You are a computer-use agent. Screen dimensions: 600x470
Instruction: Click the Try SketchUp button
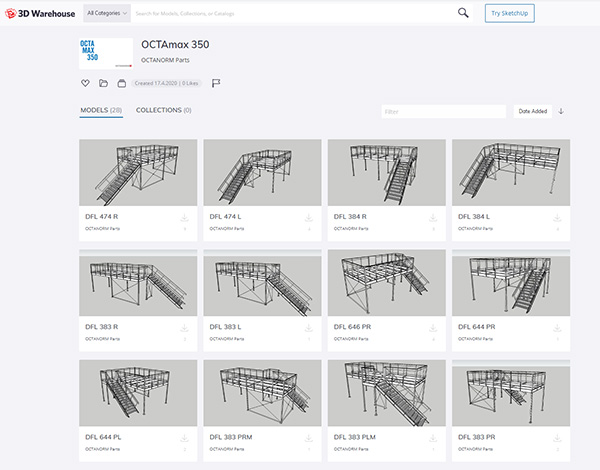(x=509, y=13)
